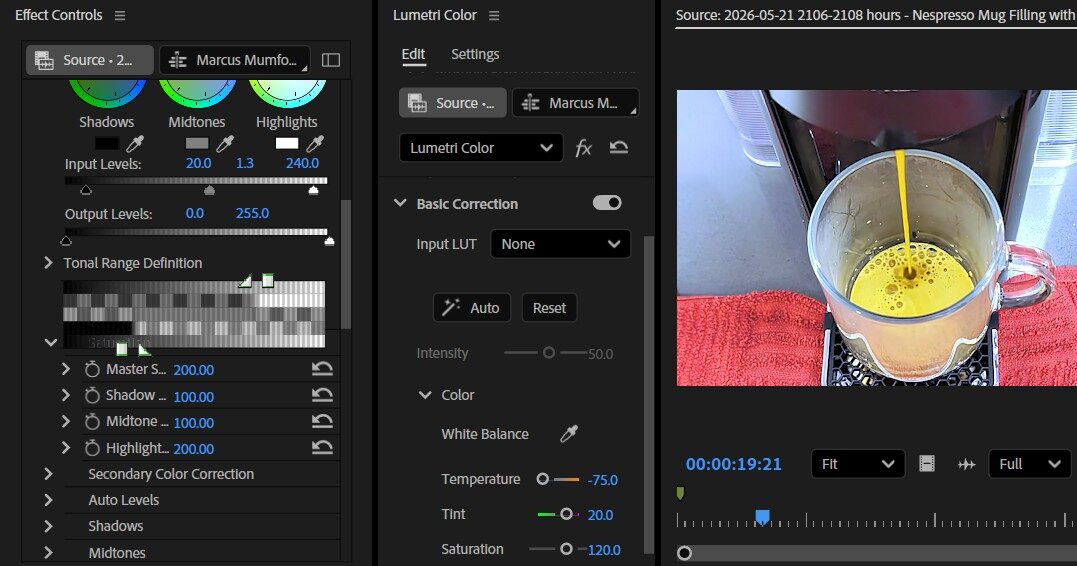Image resolution: width=1077 pixels, height=566 pixels.
Task: Click the Source clip button in Effect Controls
Action: coord(90,60)
